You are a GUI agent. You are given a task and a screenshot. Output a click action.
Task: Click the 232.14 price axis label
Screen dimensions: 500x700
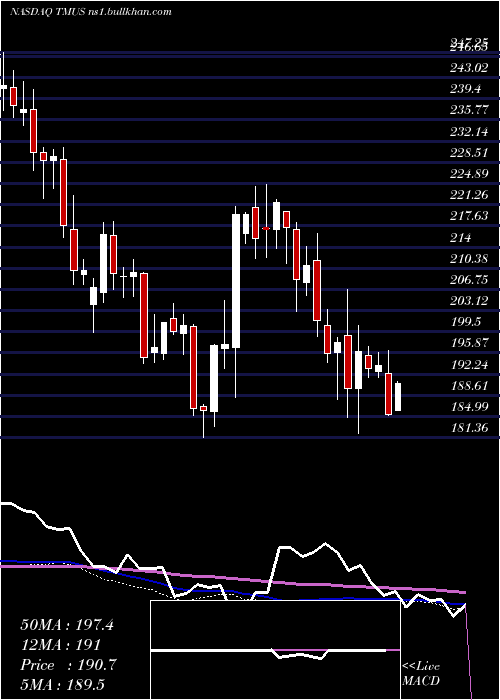tap(469, 132)
